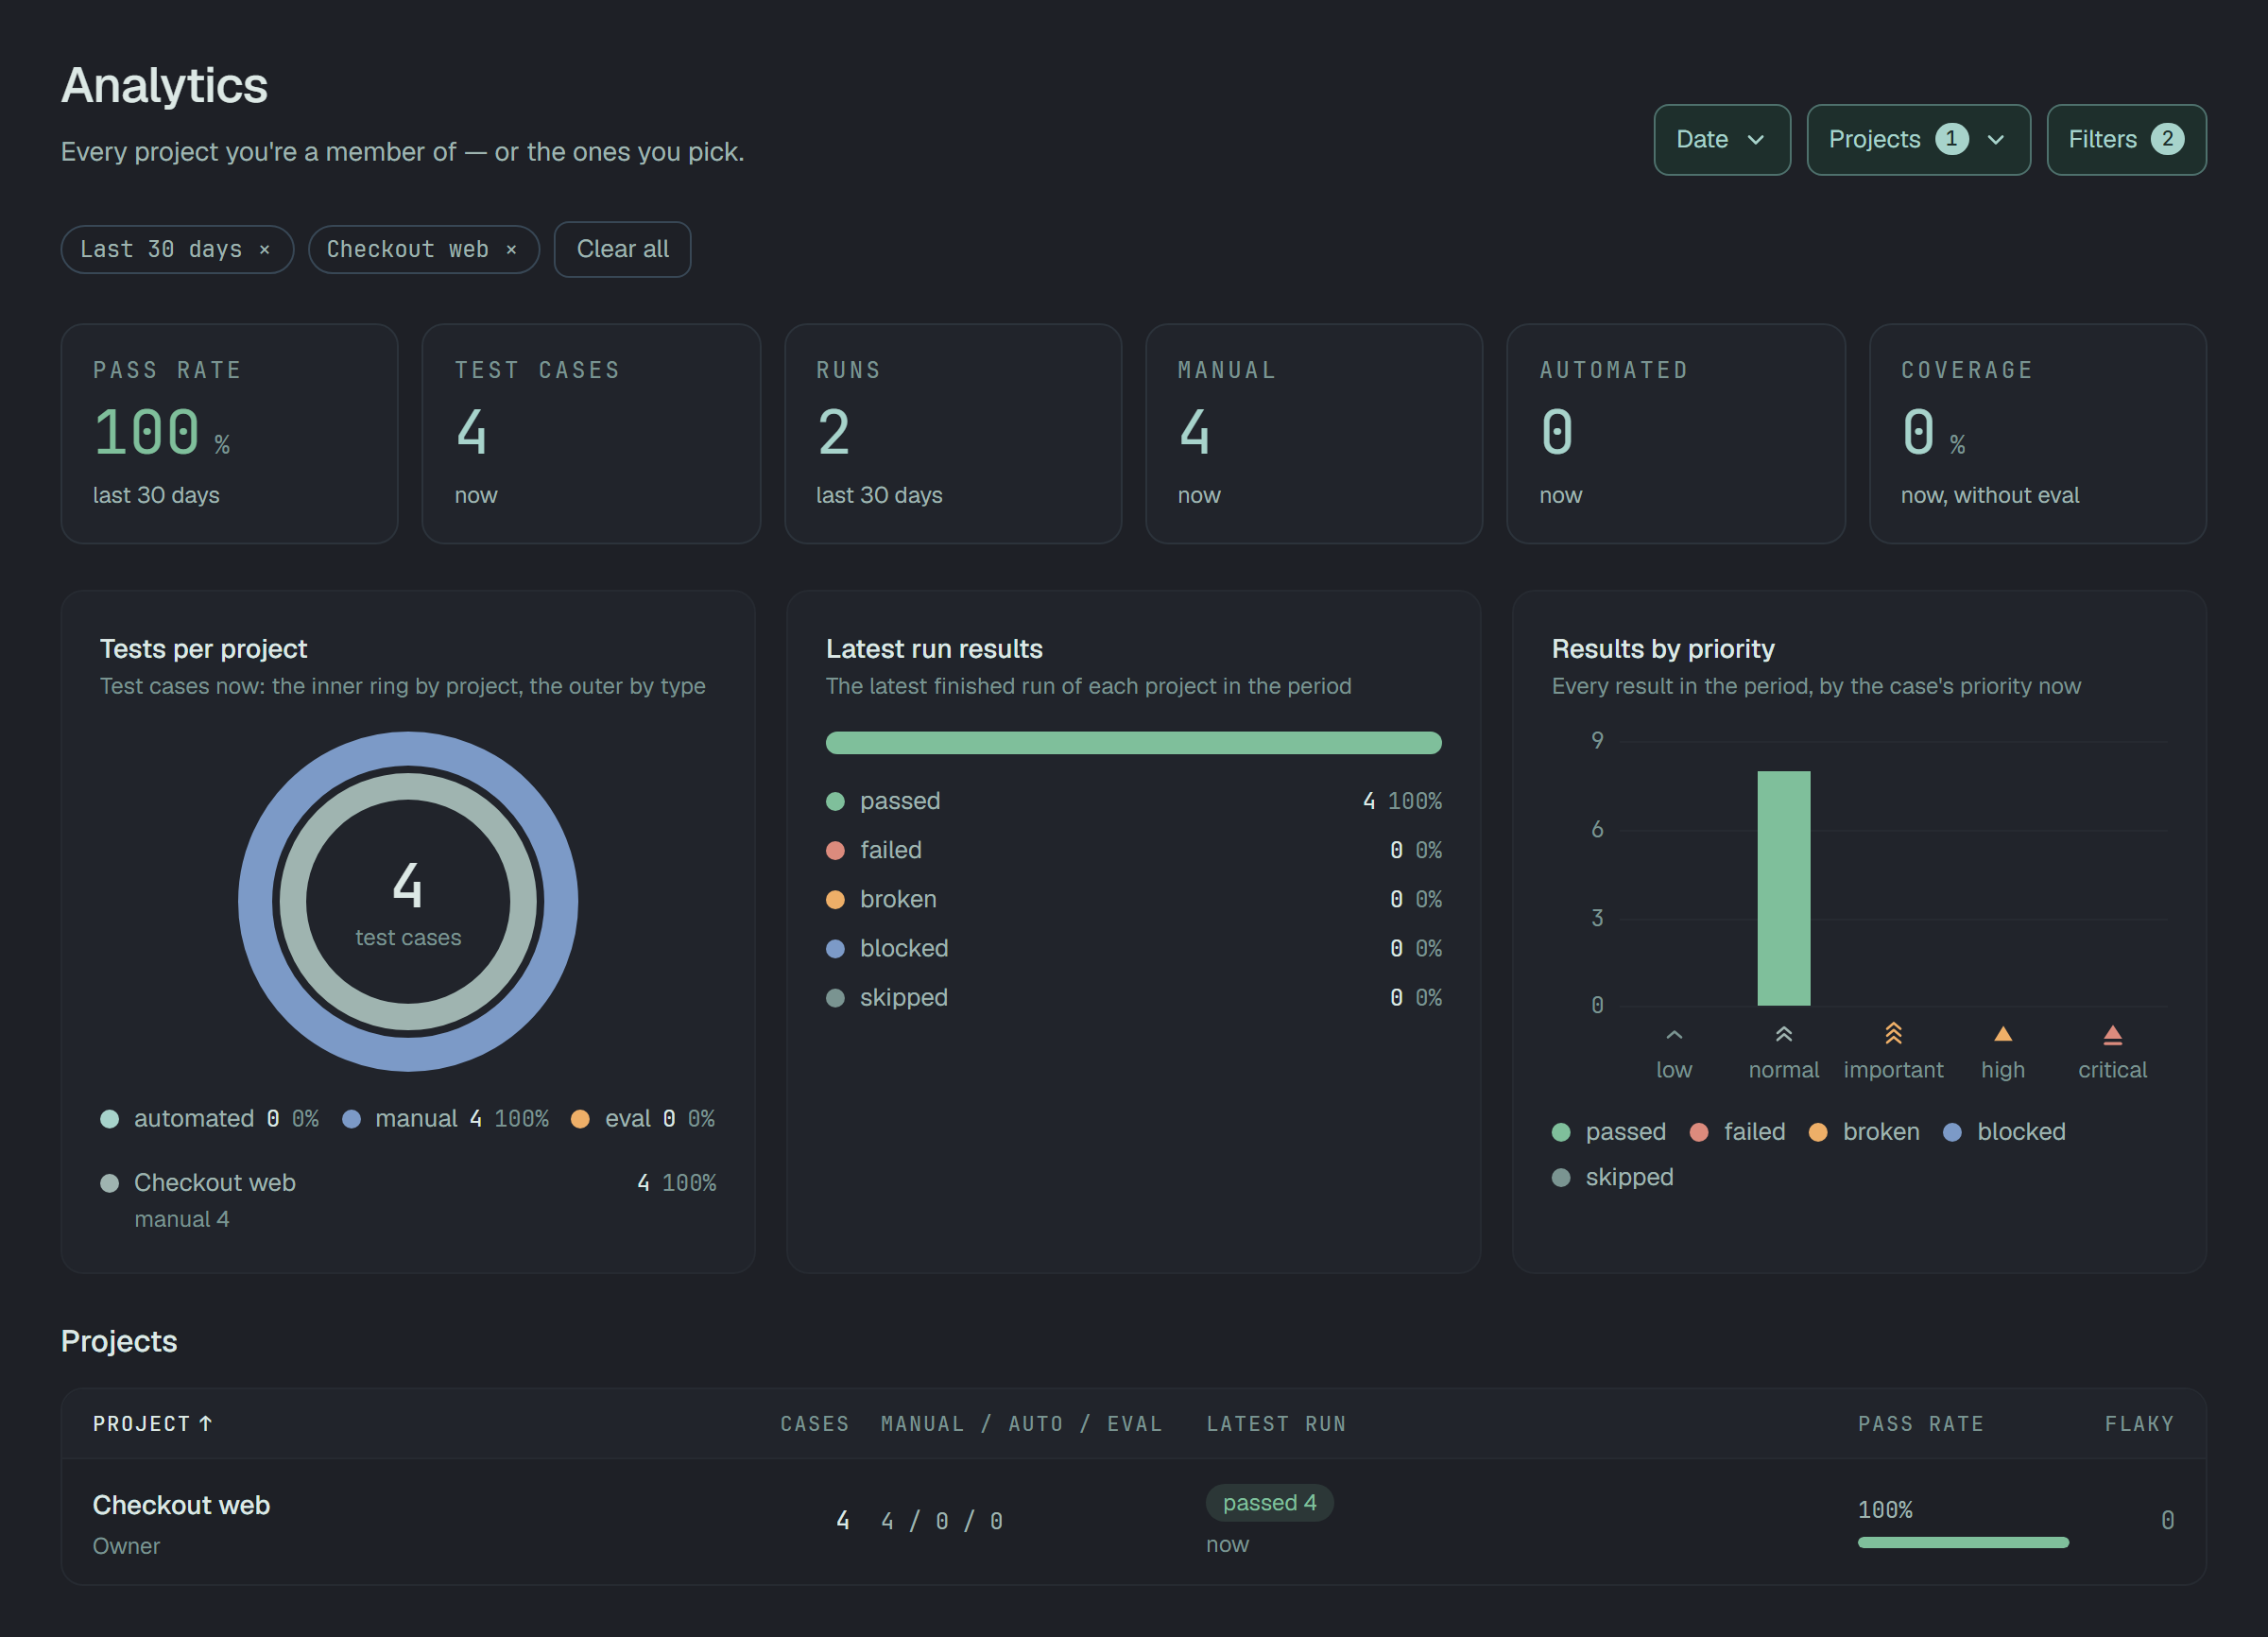Toggle the skipped legend in Results by priority

(1612, 1177)
